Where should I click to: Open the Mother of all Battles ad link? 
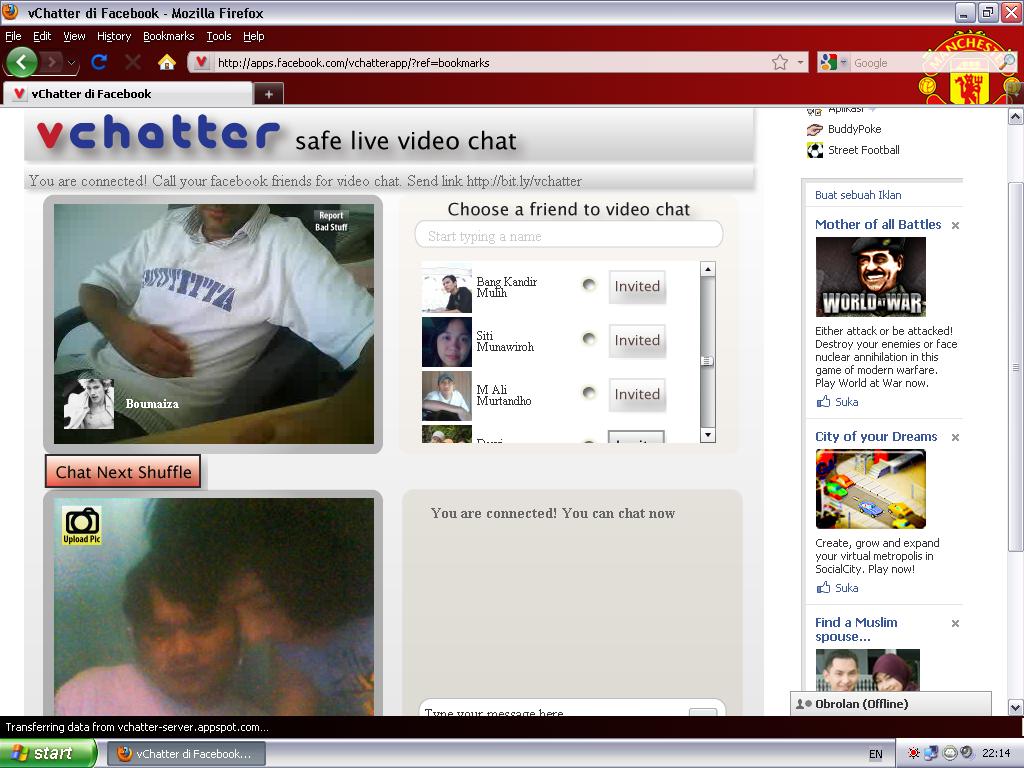tap(878, 224)
